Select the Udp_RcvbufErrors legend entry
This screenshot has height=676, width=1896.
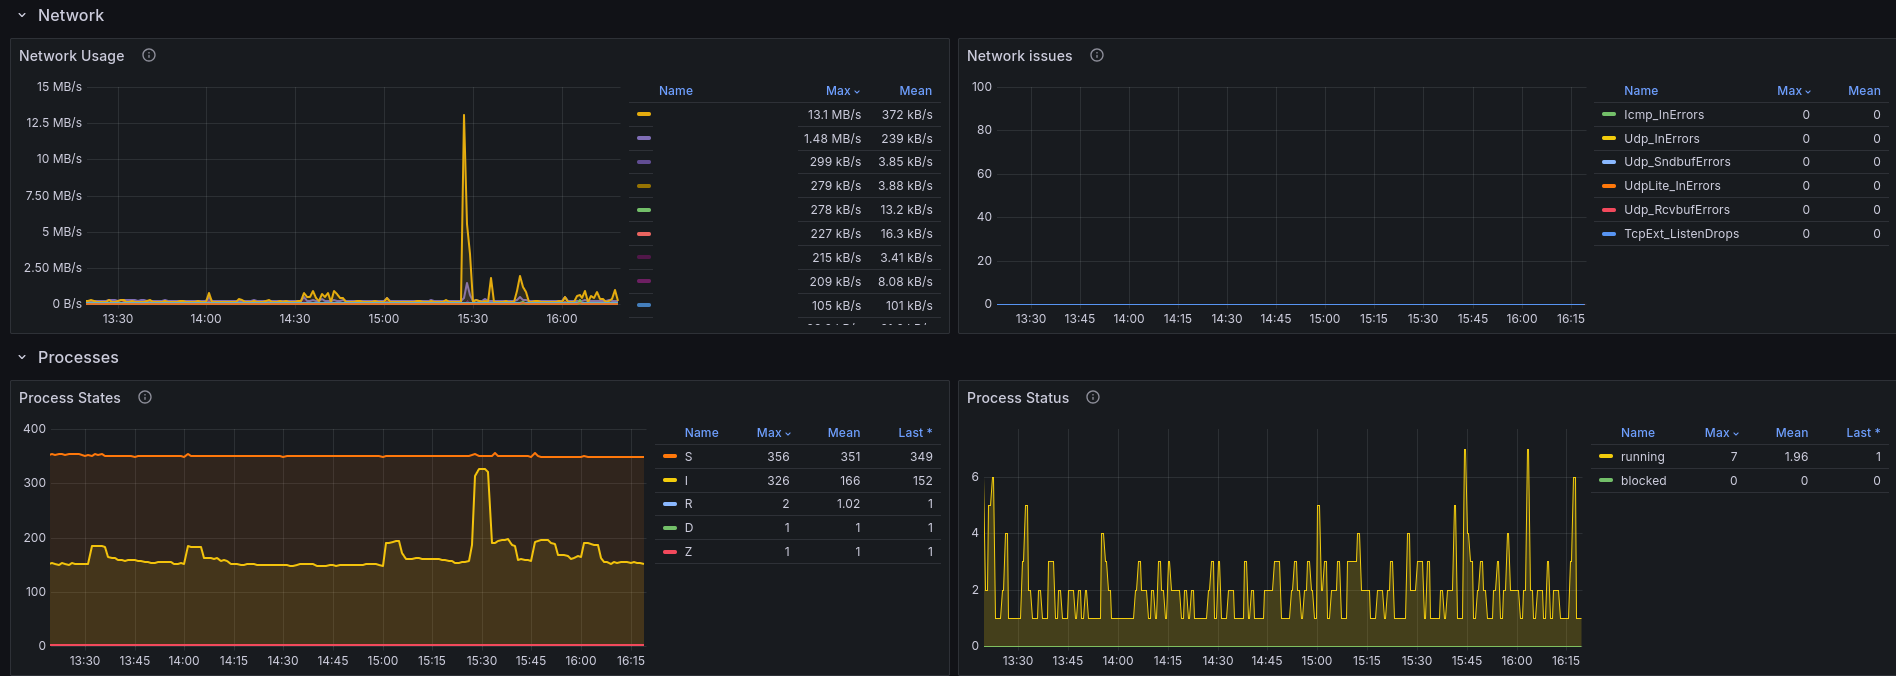coord(1676,209)
